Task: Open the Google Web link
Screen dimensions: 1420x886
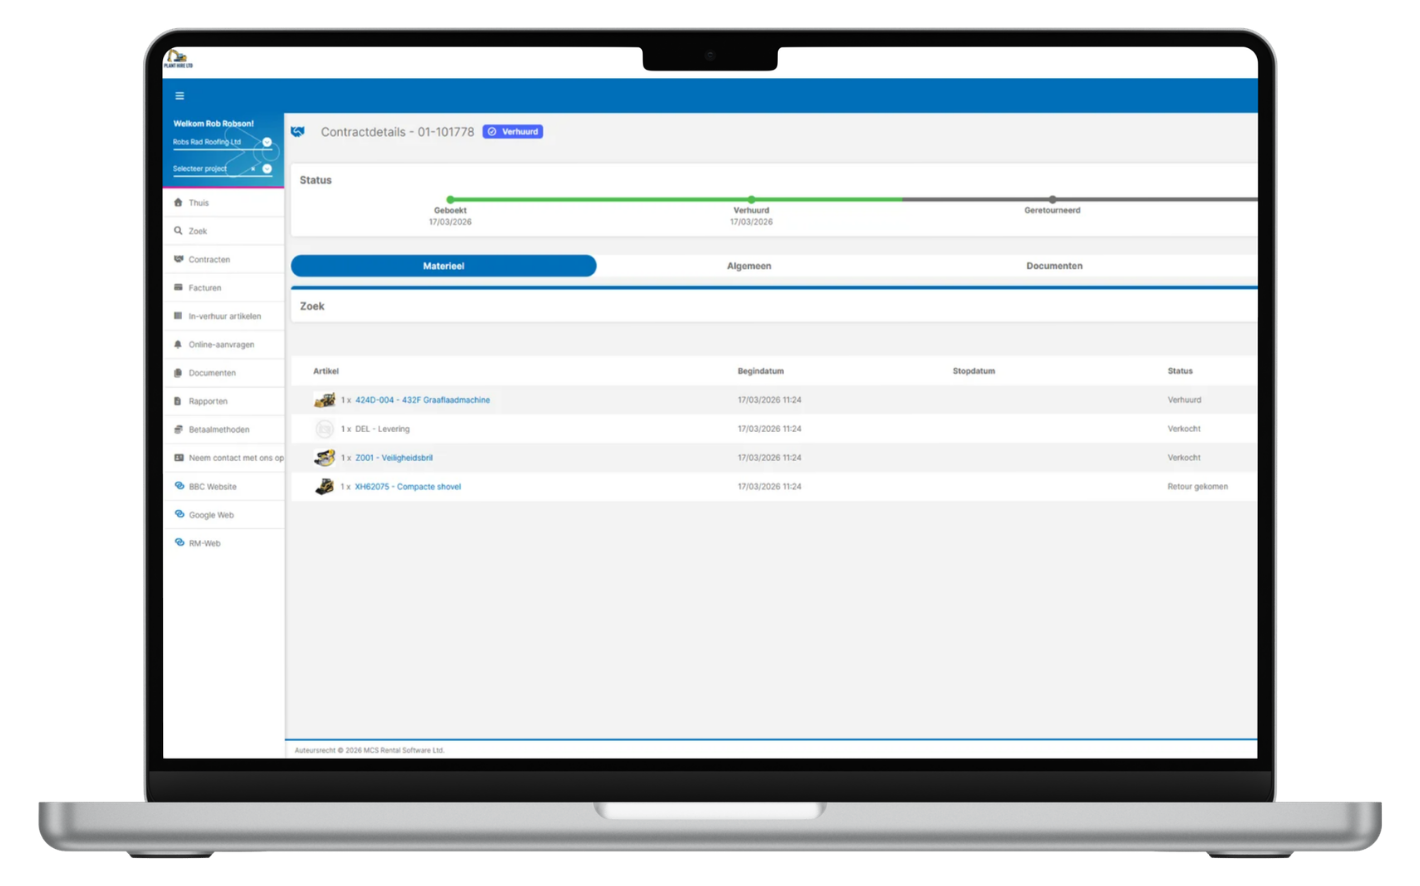Action: pyautogui.click(x=211, y=515)
